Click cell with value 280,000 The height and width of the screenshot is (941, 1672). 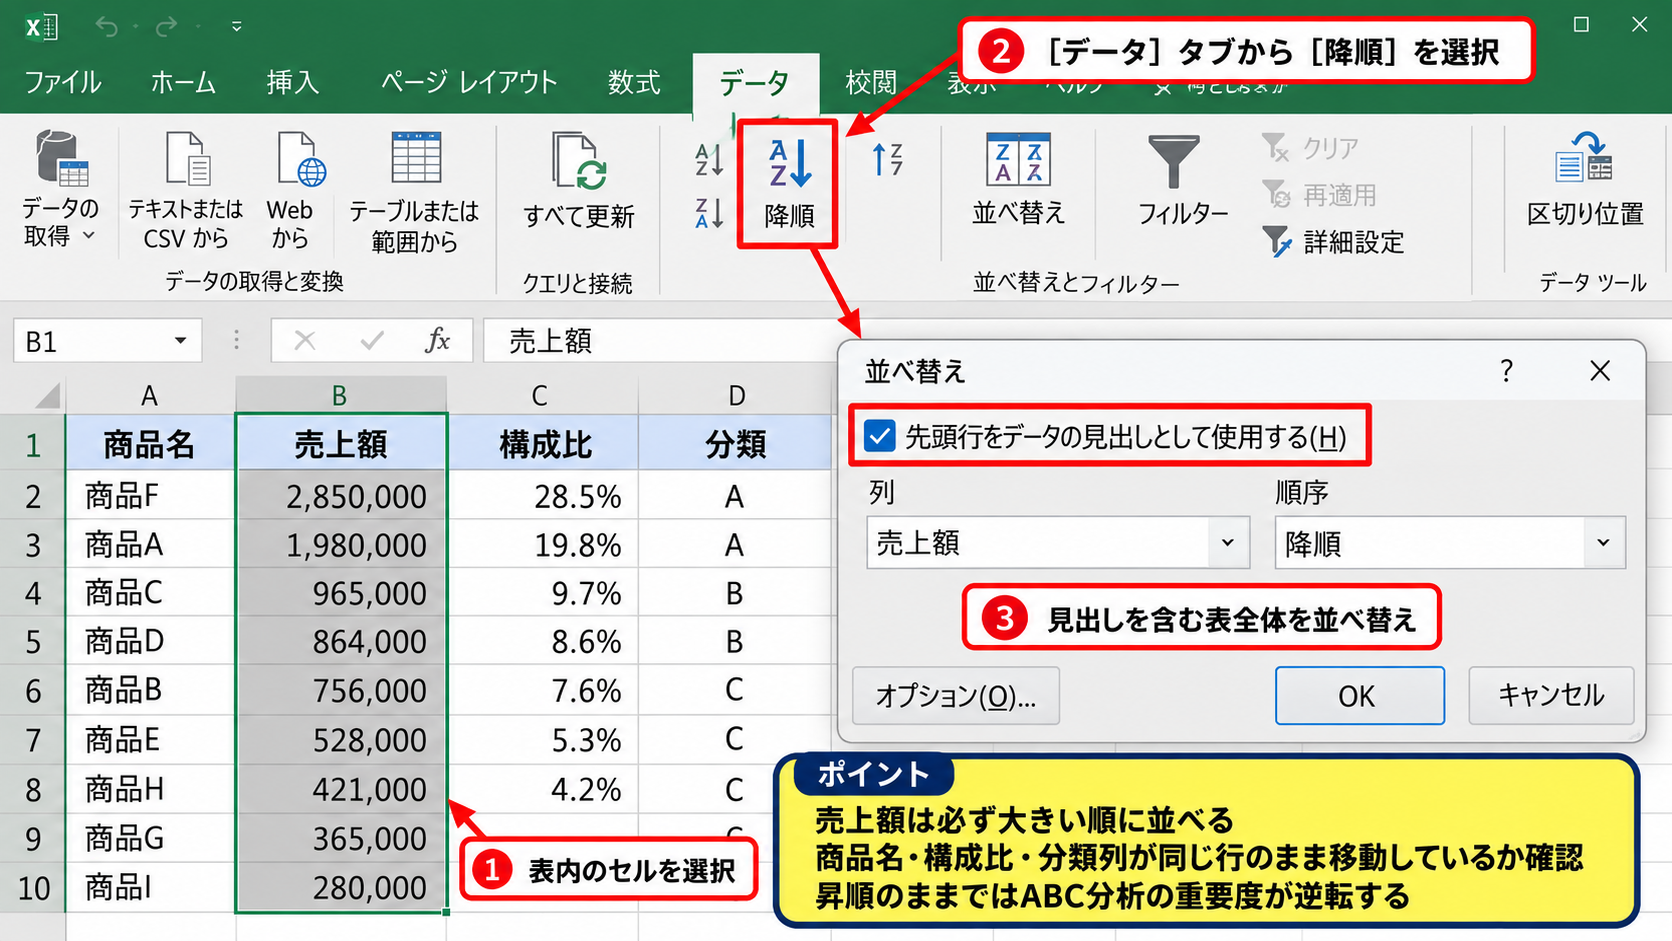click(x=341, y=888)
